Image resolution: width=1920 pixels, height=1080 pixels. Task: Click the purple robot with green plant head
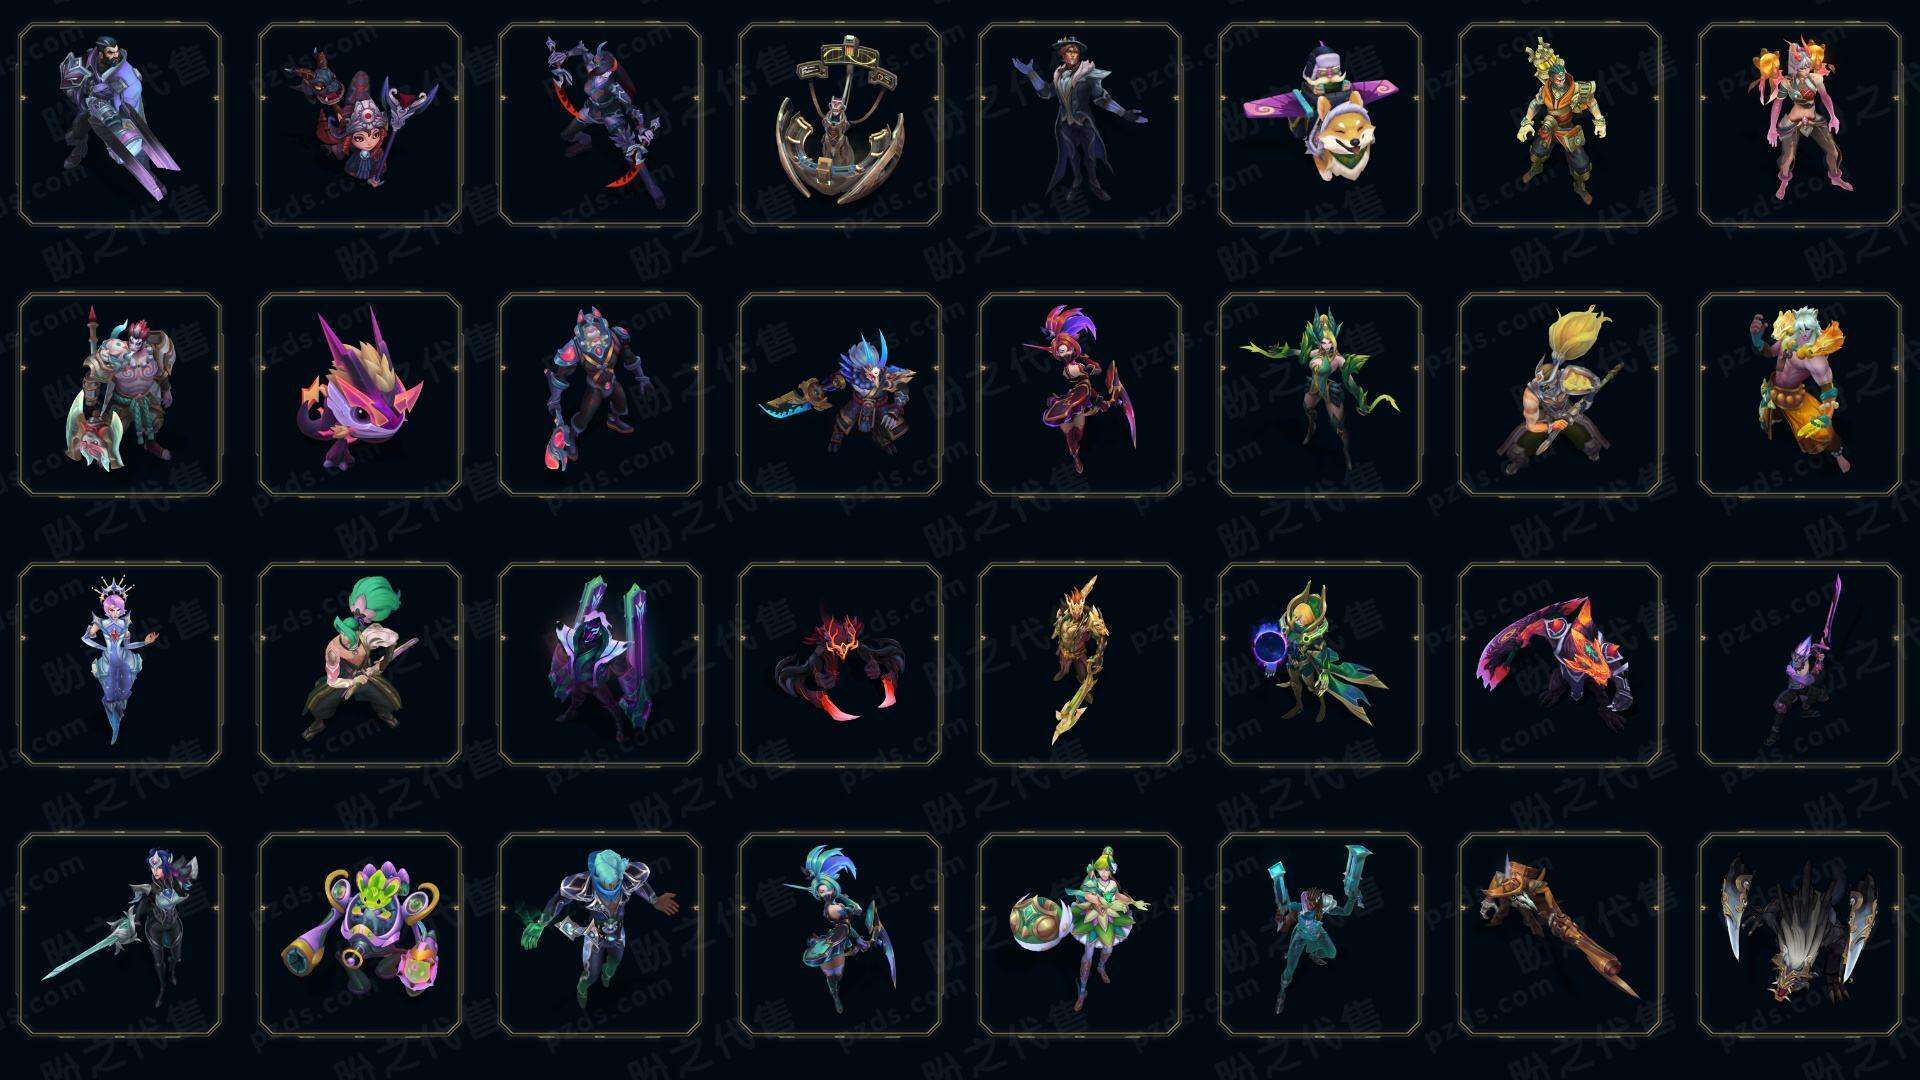tap(360, 934)
